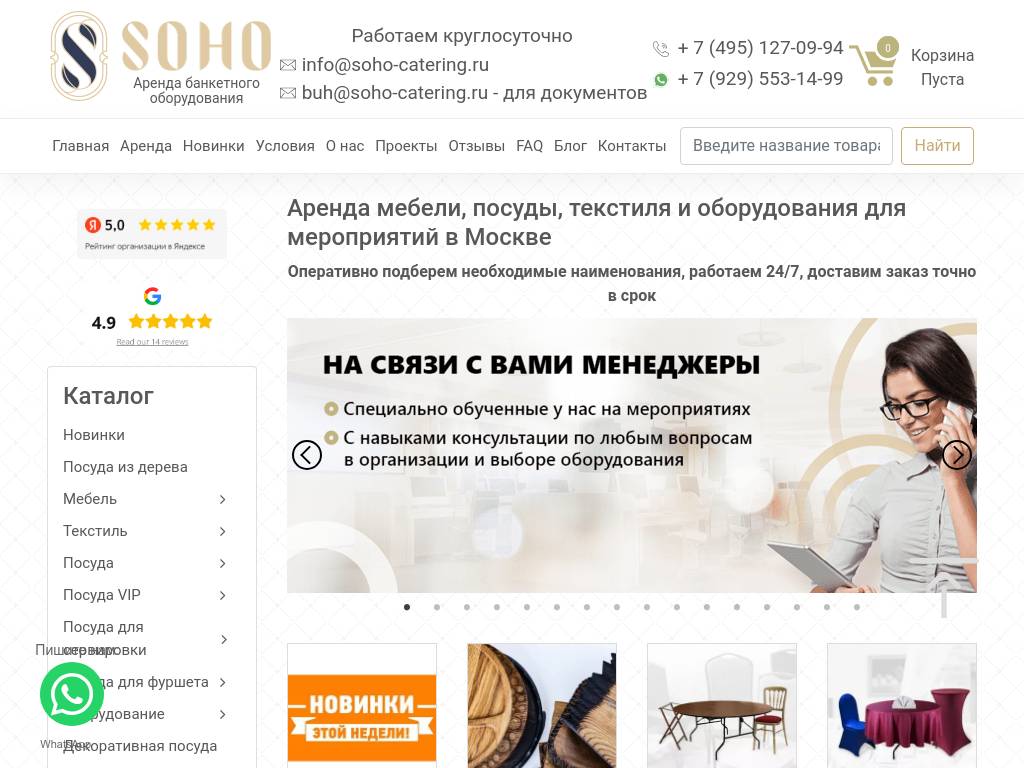Expand the Текстиль catalog category chevron

223,532
